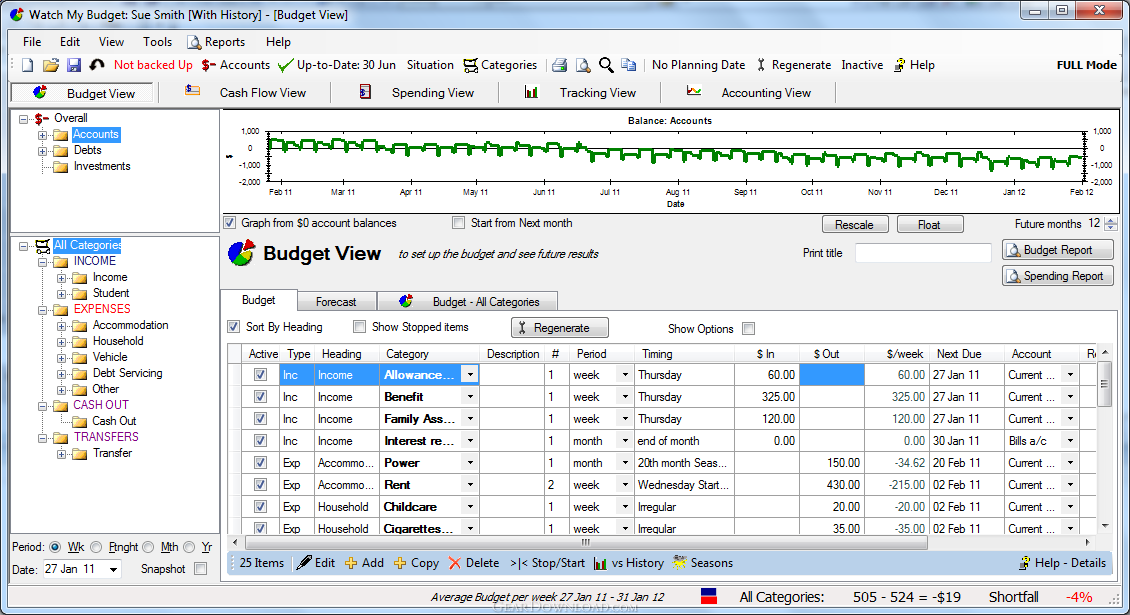Open Help - Details at bottom right
This screenshot has width=1130, height=615.
[1062, 563]
